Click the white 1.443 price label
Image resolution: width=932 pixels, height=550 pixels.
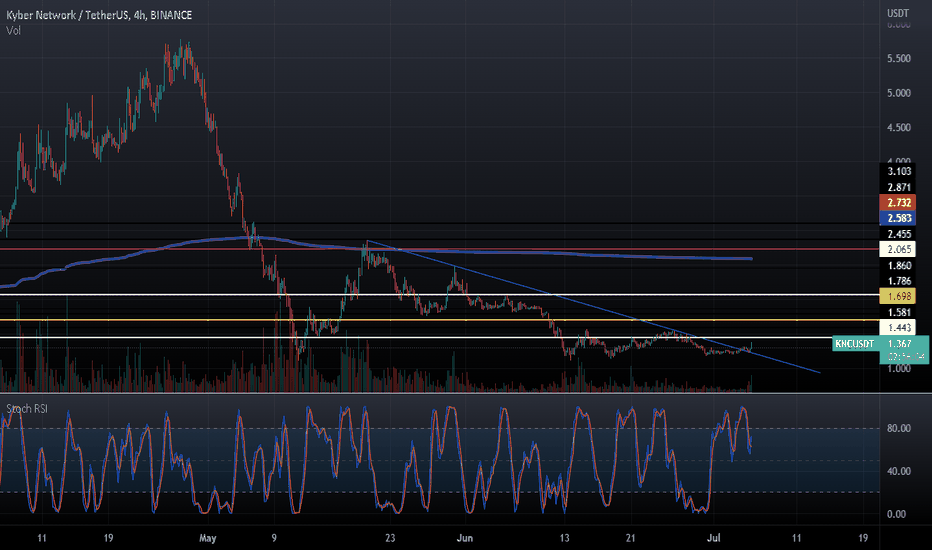tap(898, 328)
